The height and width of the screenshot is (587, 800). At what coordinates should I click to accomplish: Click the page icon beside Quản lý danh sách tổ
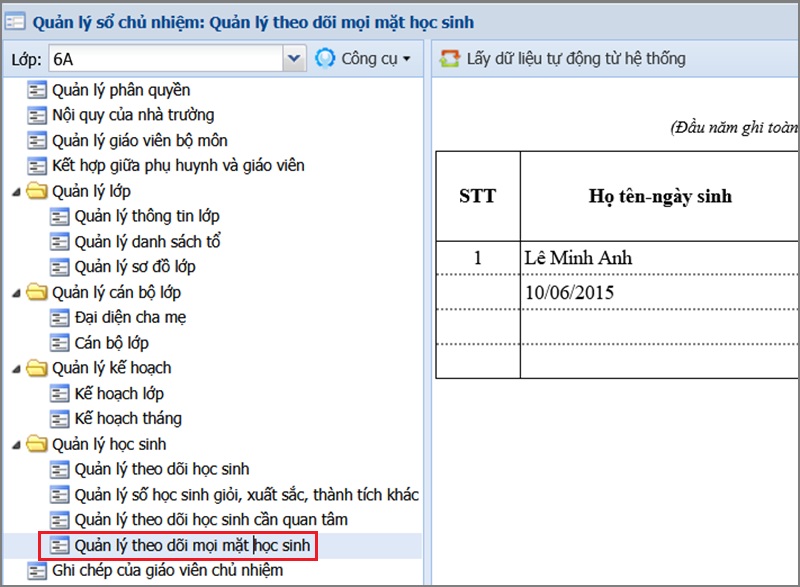tap(59, 242)
